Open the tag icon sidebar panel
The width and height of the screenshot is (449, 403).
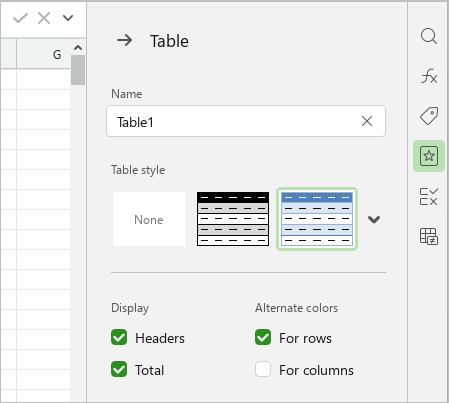coord(429,116)
